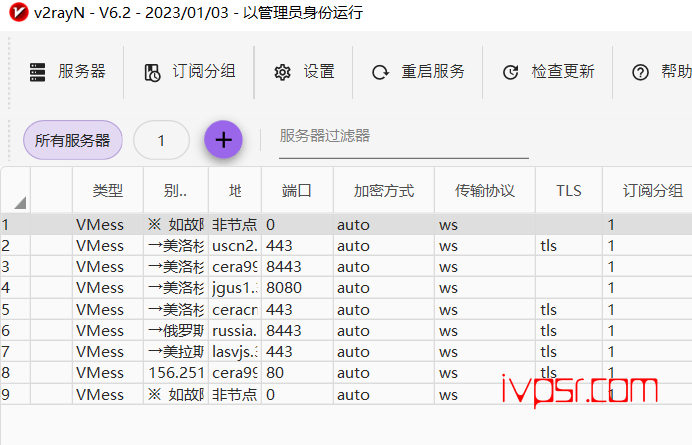The height and width of the screenshot is (445, 692).
Task: Click the VMess cell in row 3
Action: tap(108, 267)
